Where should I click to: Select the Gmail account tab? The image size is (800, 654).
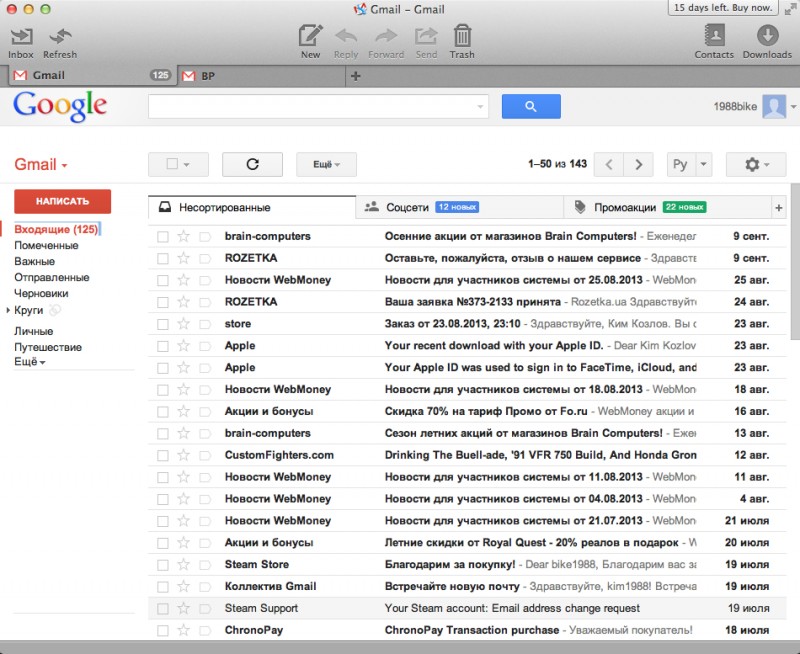(x=92, y=76)
